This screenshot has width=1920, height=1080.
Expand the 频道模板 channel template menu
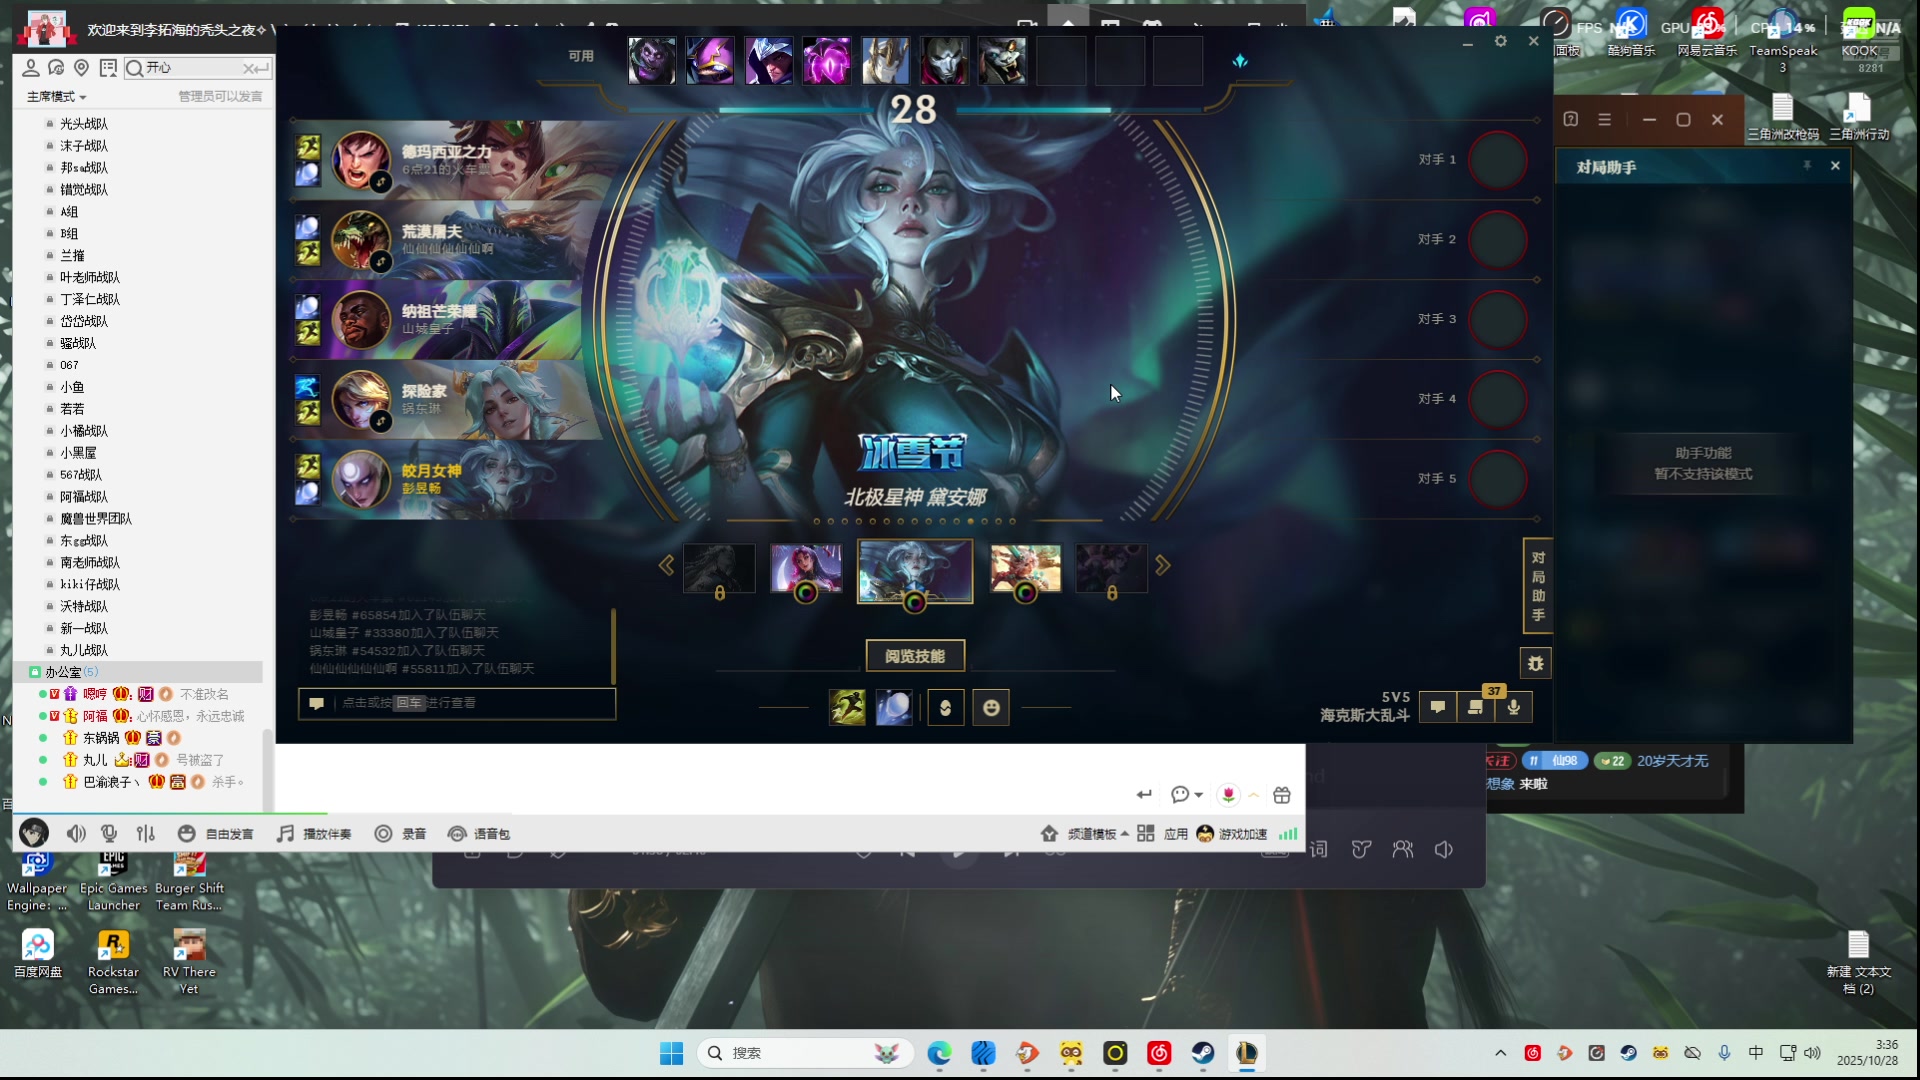pos(1090,834)
